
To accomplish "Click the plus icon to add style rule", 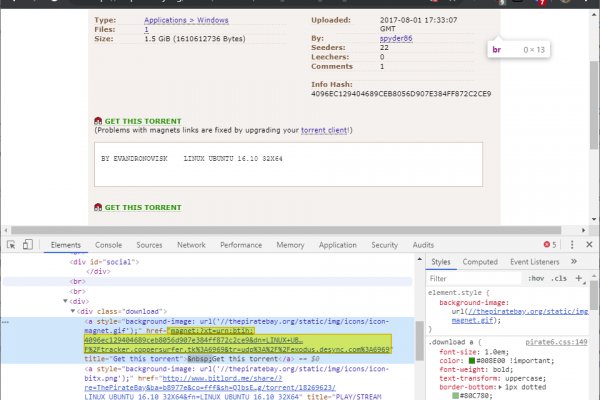I will (580, 277).
